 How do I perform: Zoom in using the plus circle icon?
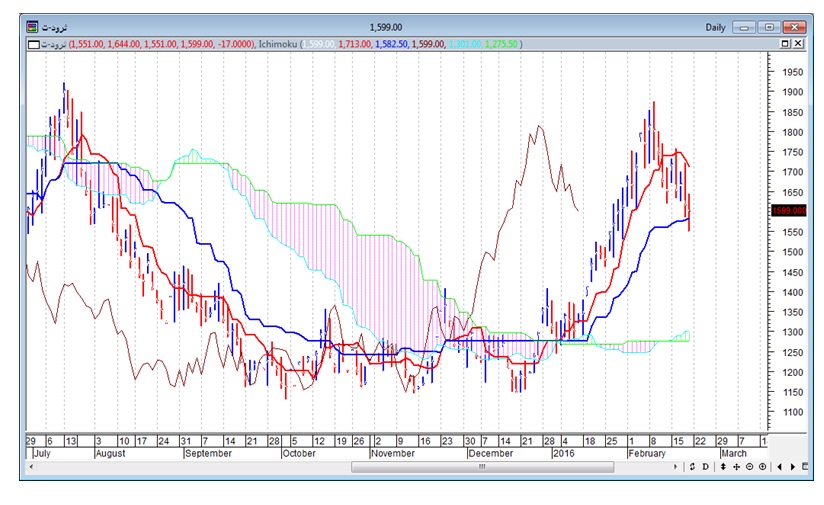click(x=763, y=467)
